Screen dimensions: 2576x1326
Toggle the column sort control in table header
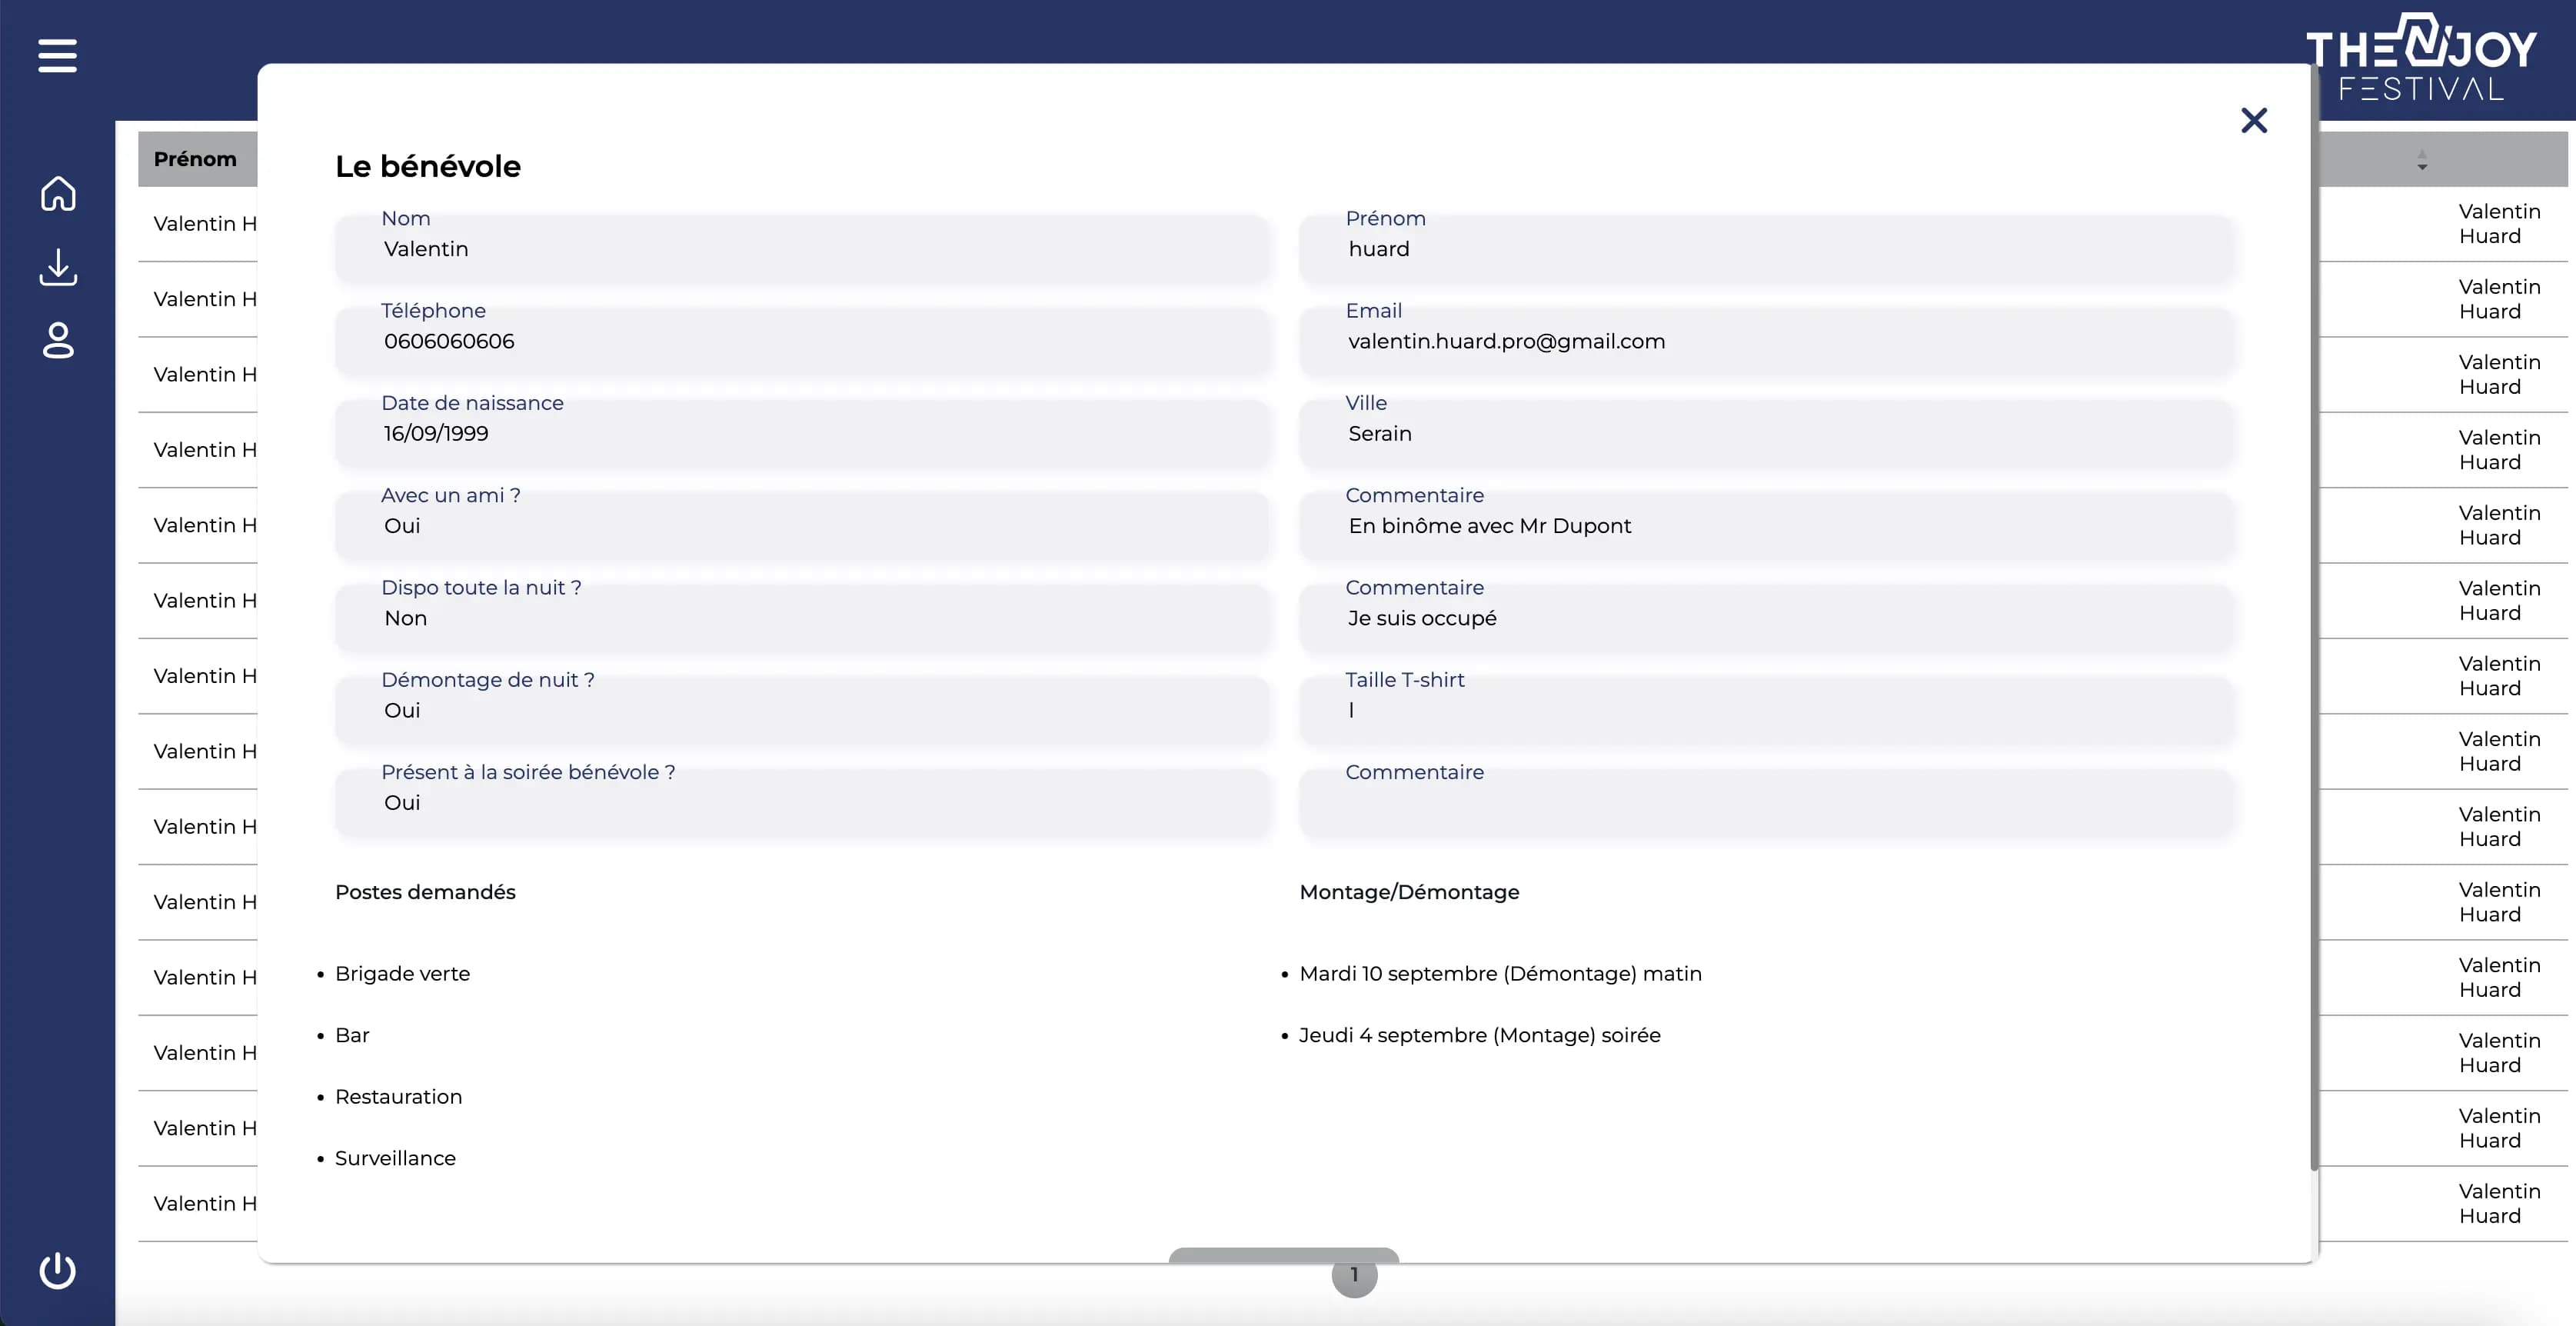coord(2422,160)
